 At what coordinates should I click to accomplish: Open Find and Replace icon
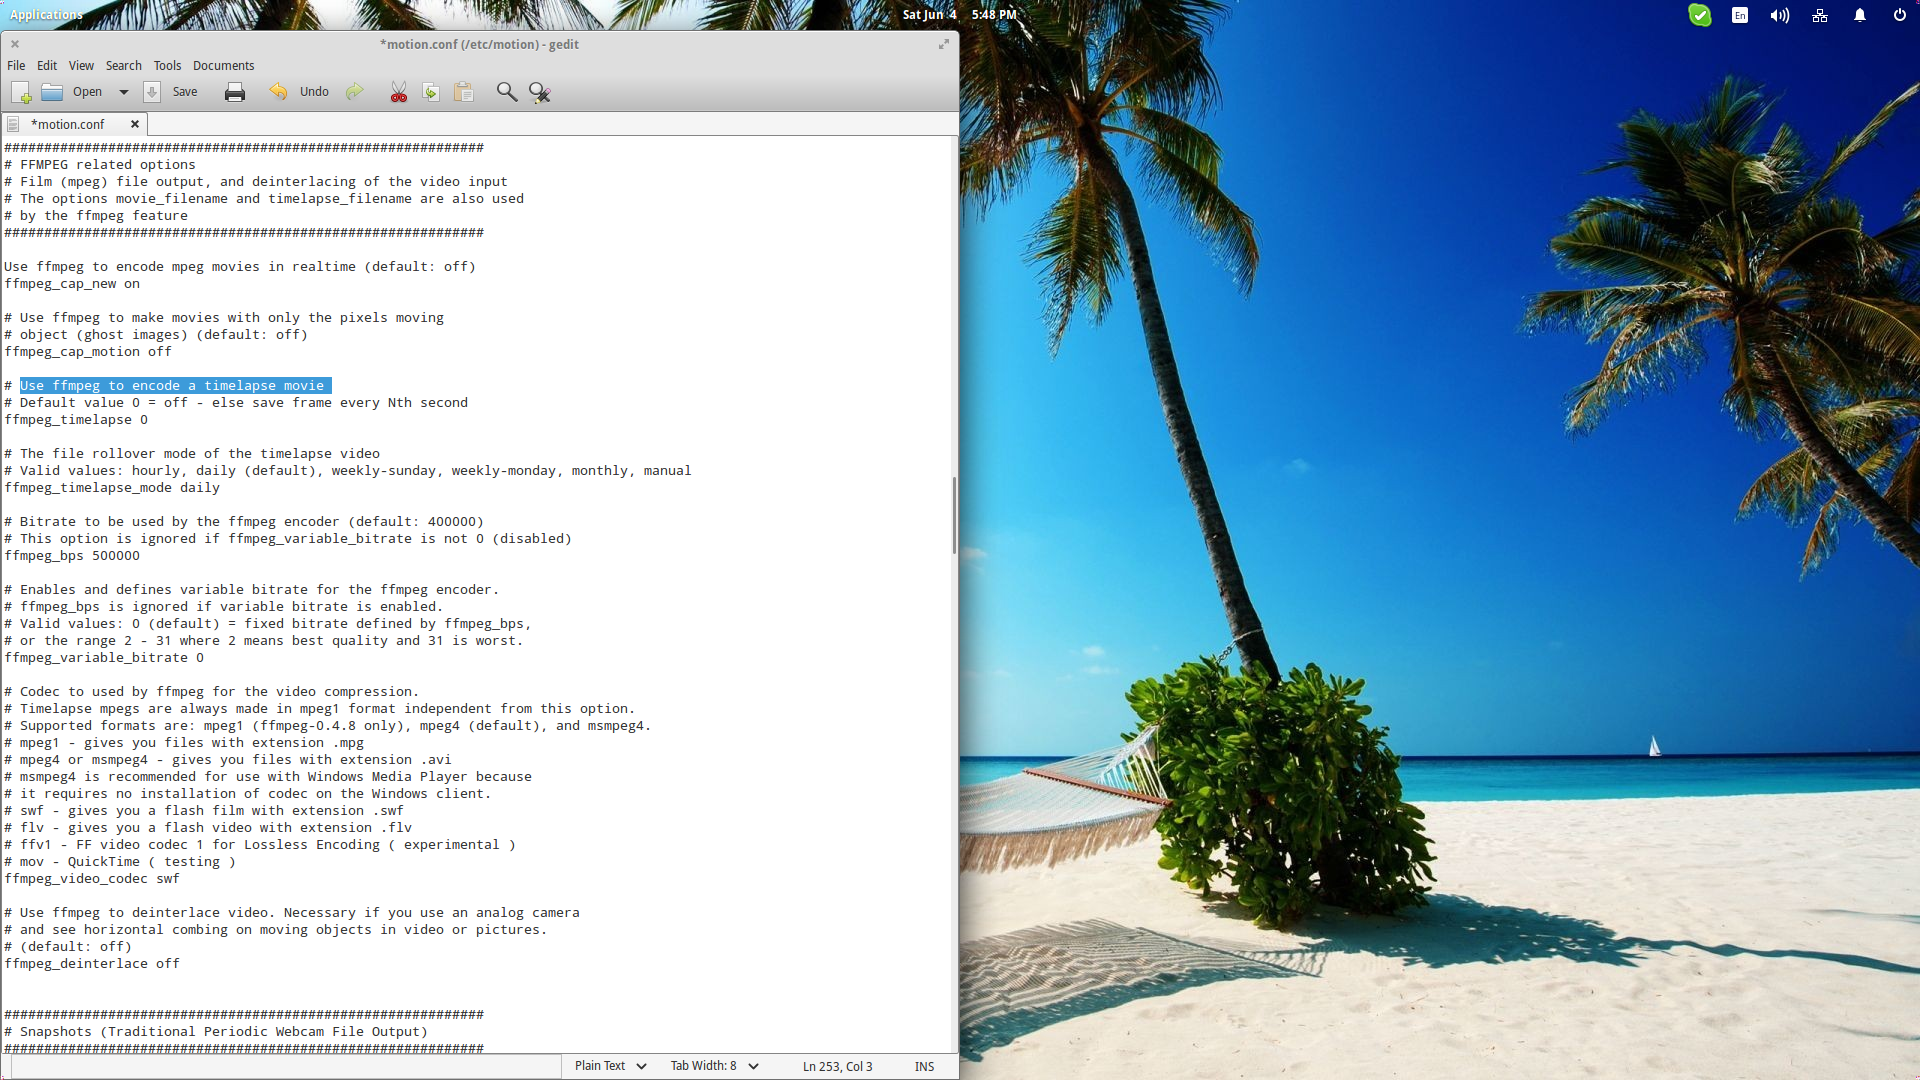[540, 92]
